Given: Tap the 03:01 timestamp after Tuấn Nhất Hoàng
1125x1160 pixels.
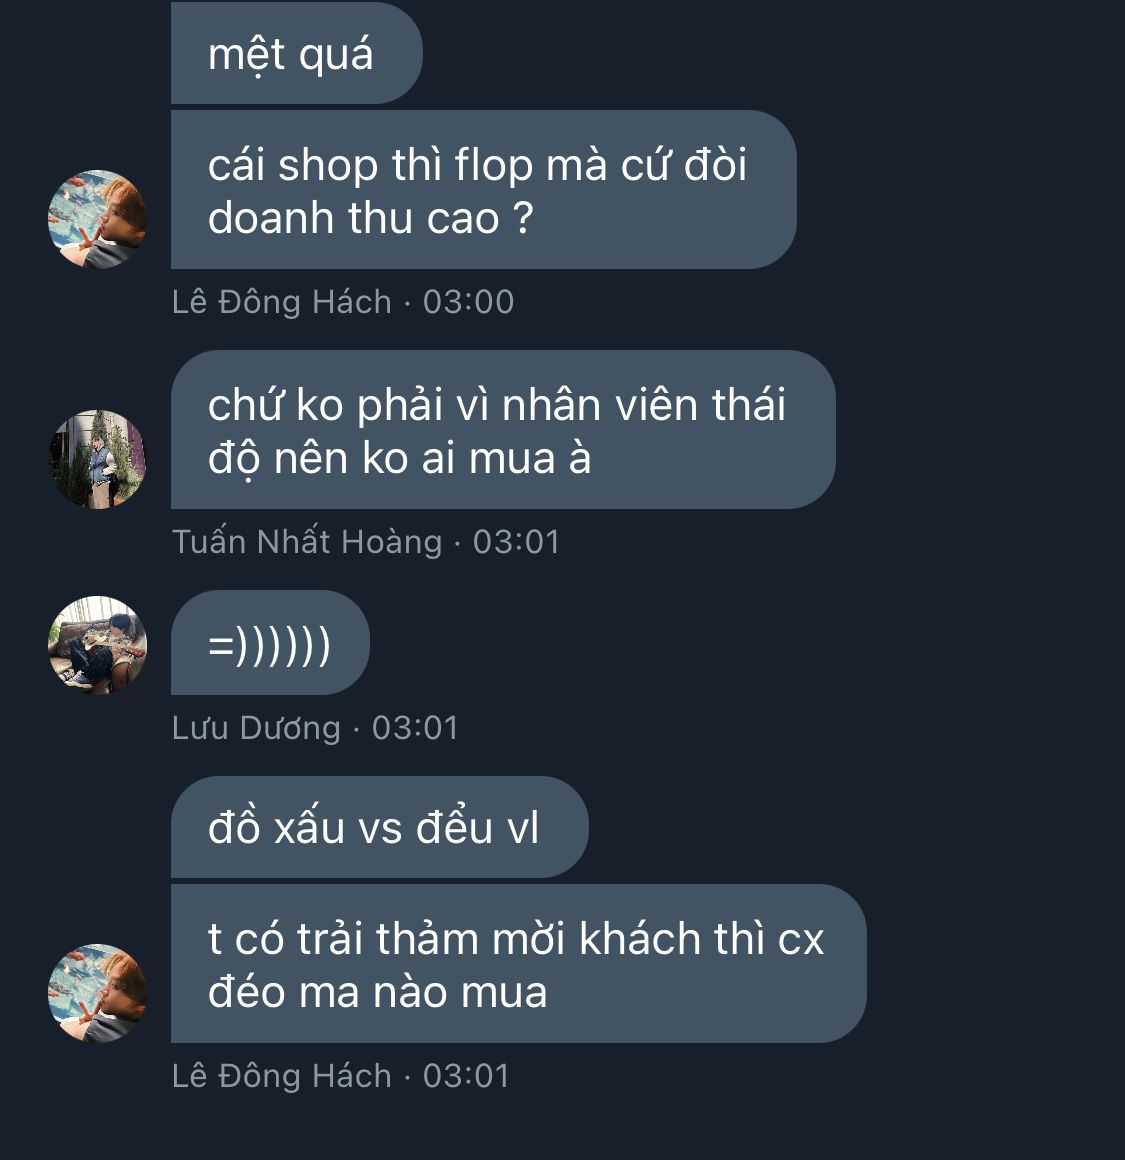Looking at the screenshot, I should coord(516,542).
